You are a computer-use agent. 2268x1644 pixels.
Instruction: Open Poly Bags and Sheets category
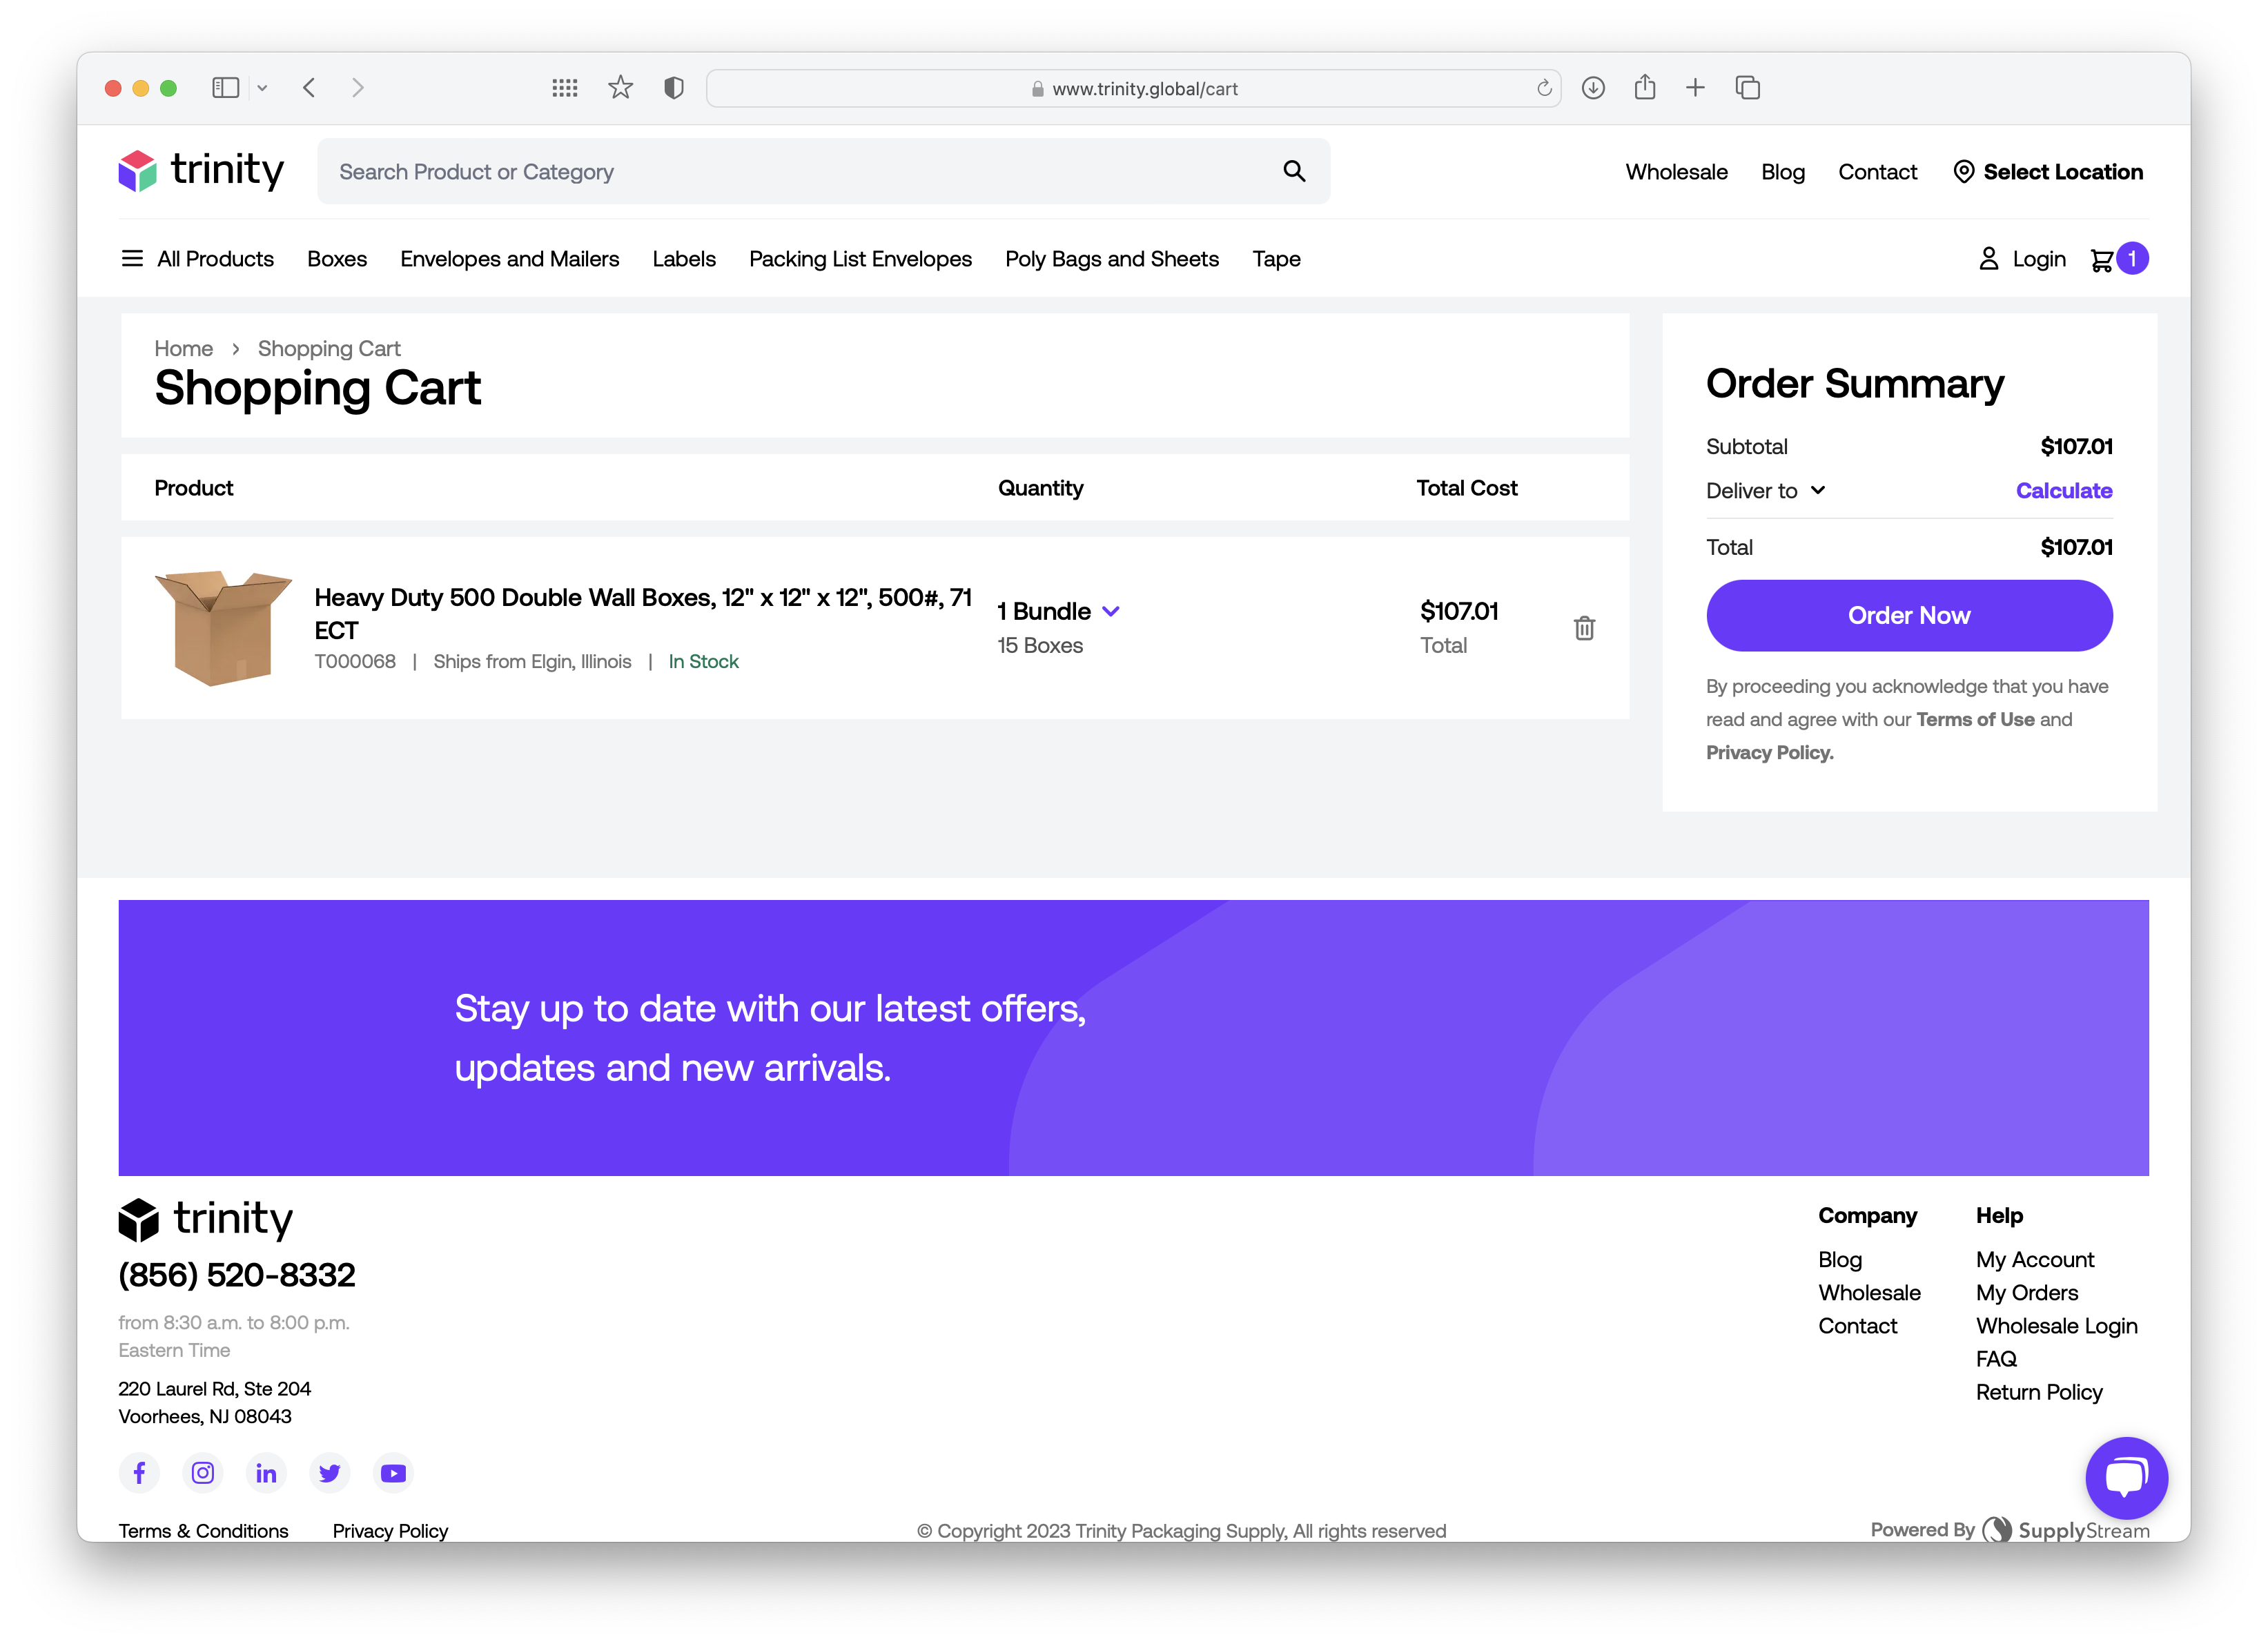click(x=1112, y=259)
